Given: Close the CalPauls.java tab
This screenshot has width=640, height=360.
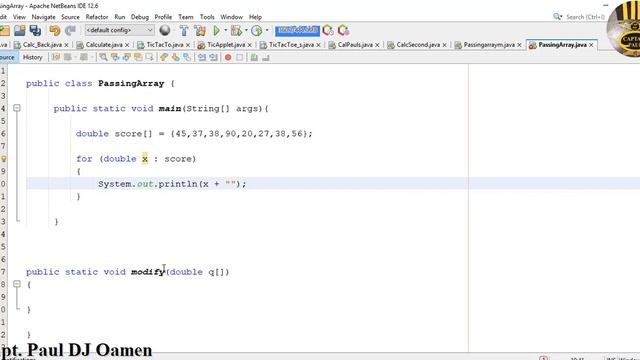Looking at the screenshot, I should [x=377, y=45].
